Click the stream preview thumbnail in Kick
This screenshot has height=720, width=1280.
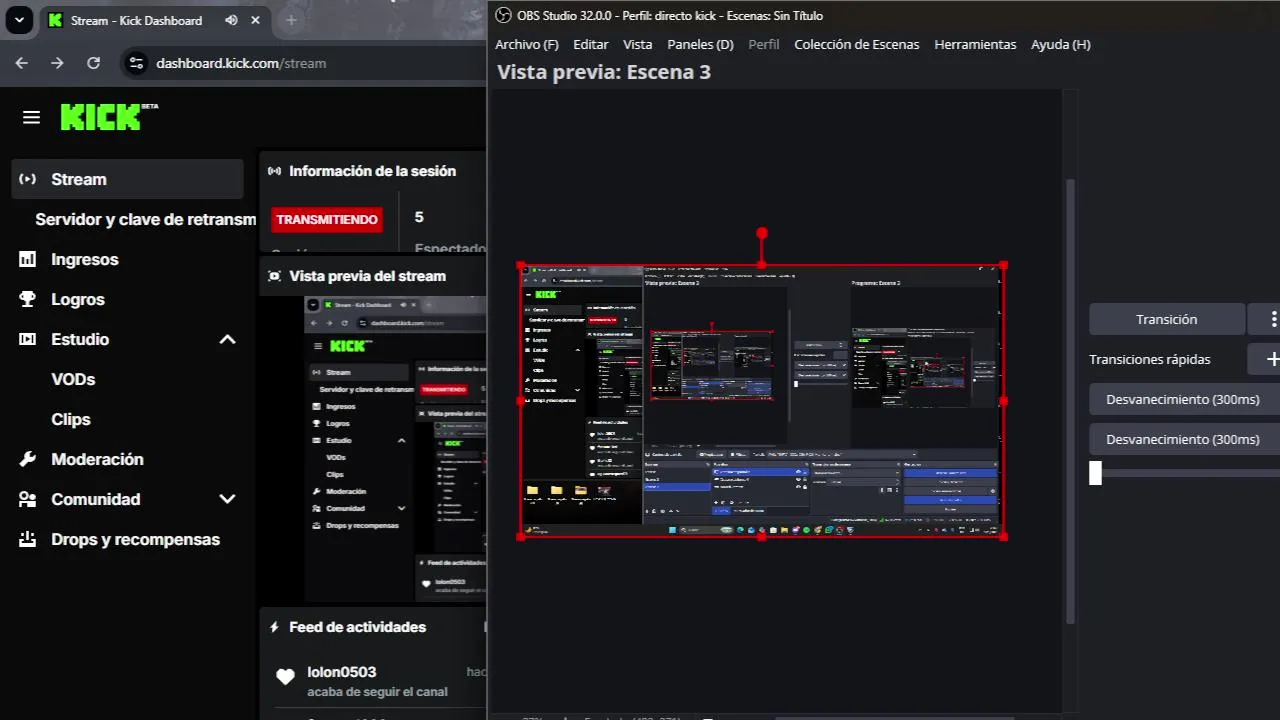coord(395,448)
